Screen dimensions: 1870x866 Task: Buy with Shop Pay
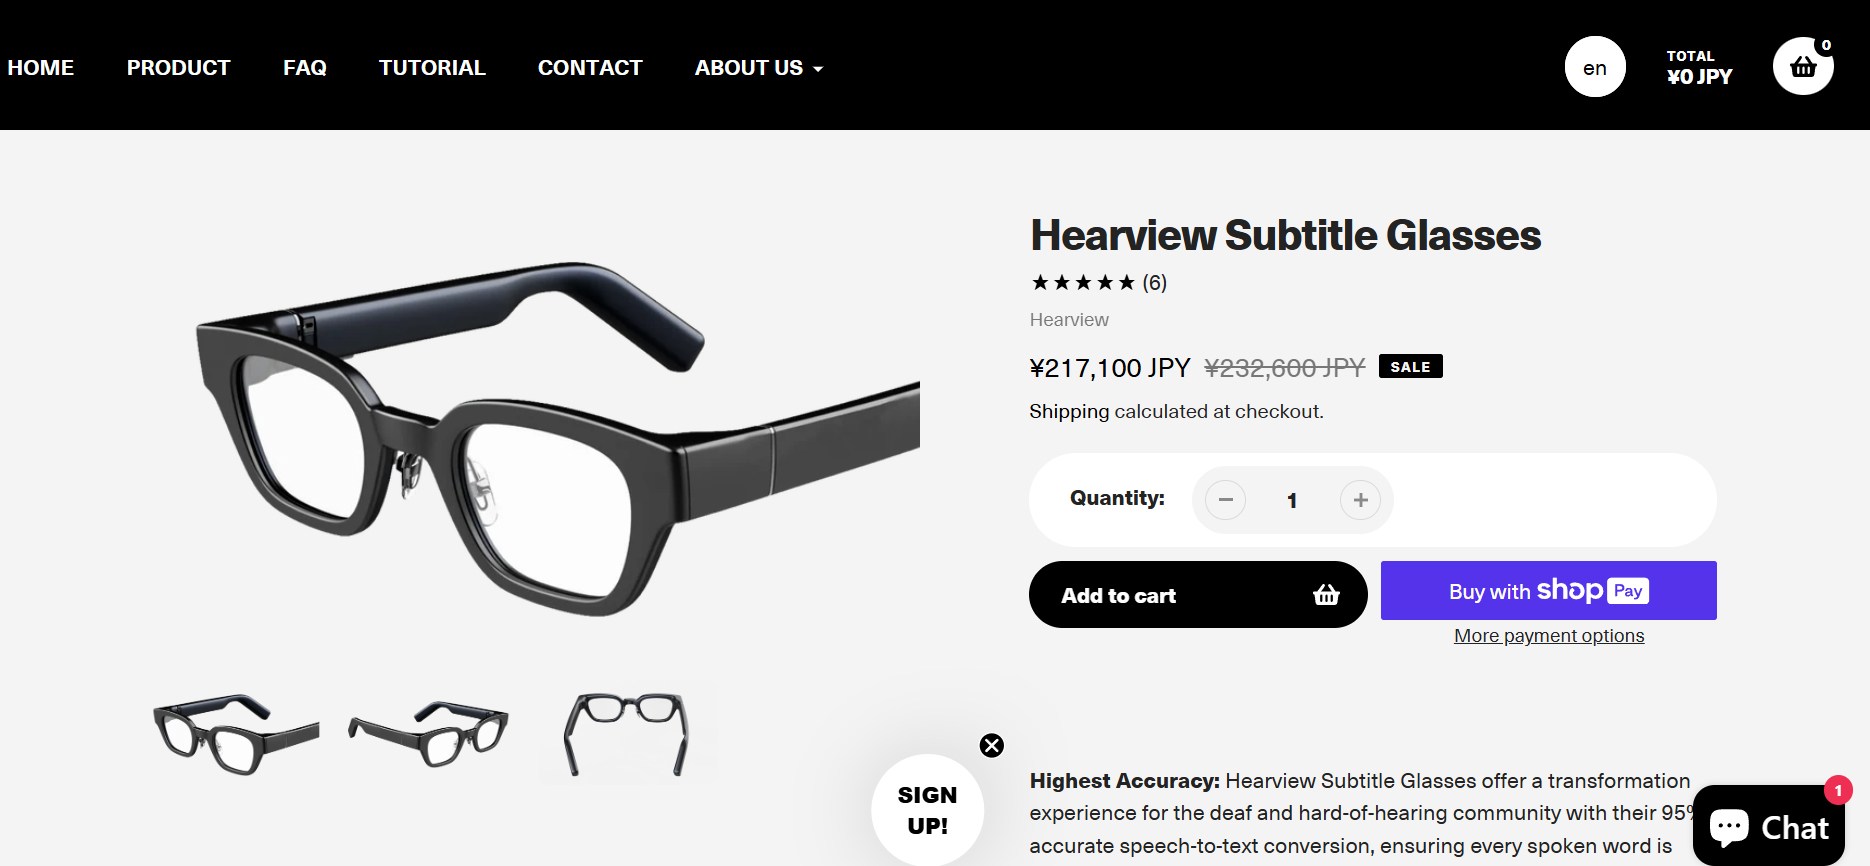1548,591
